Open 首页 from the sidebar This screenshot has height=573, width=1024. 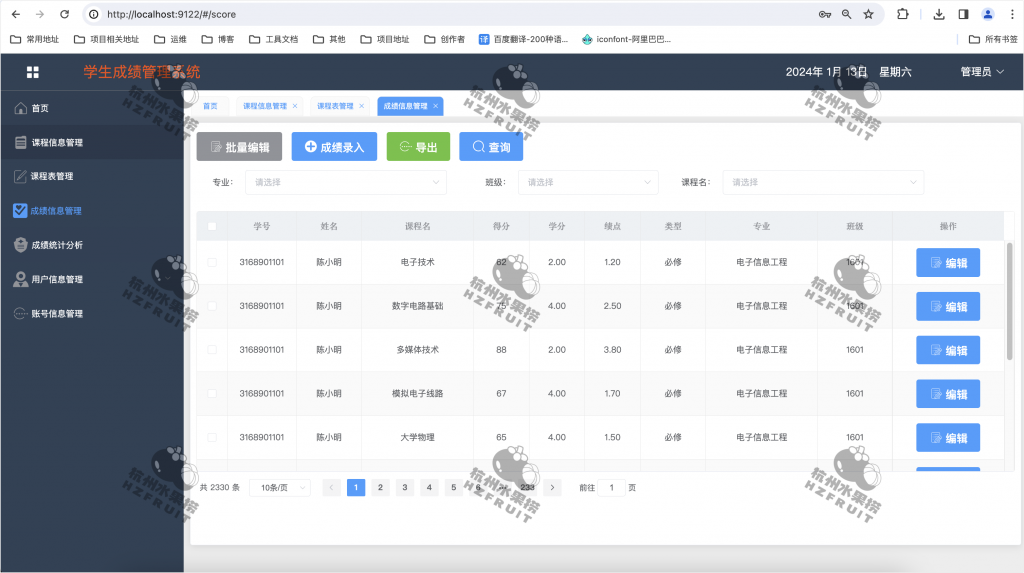click(x=92, y=108)
